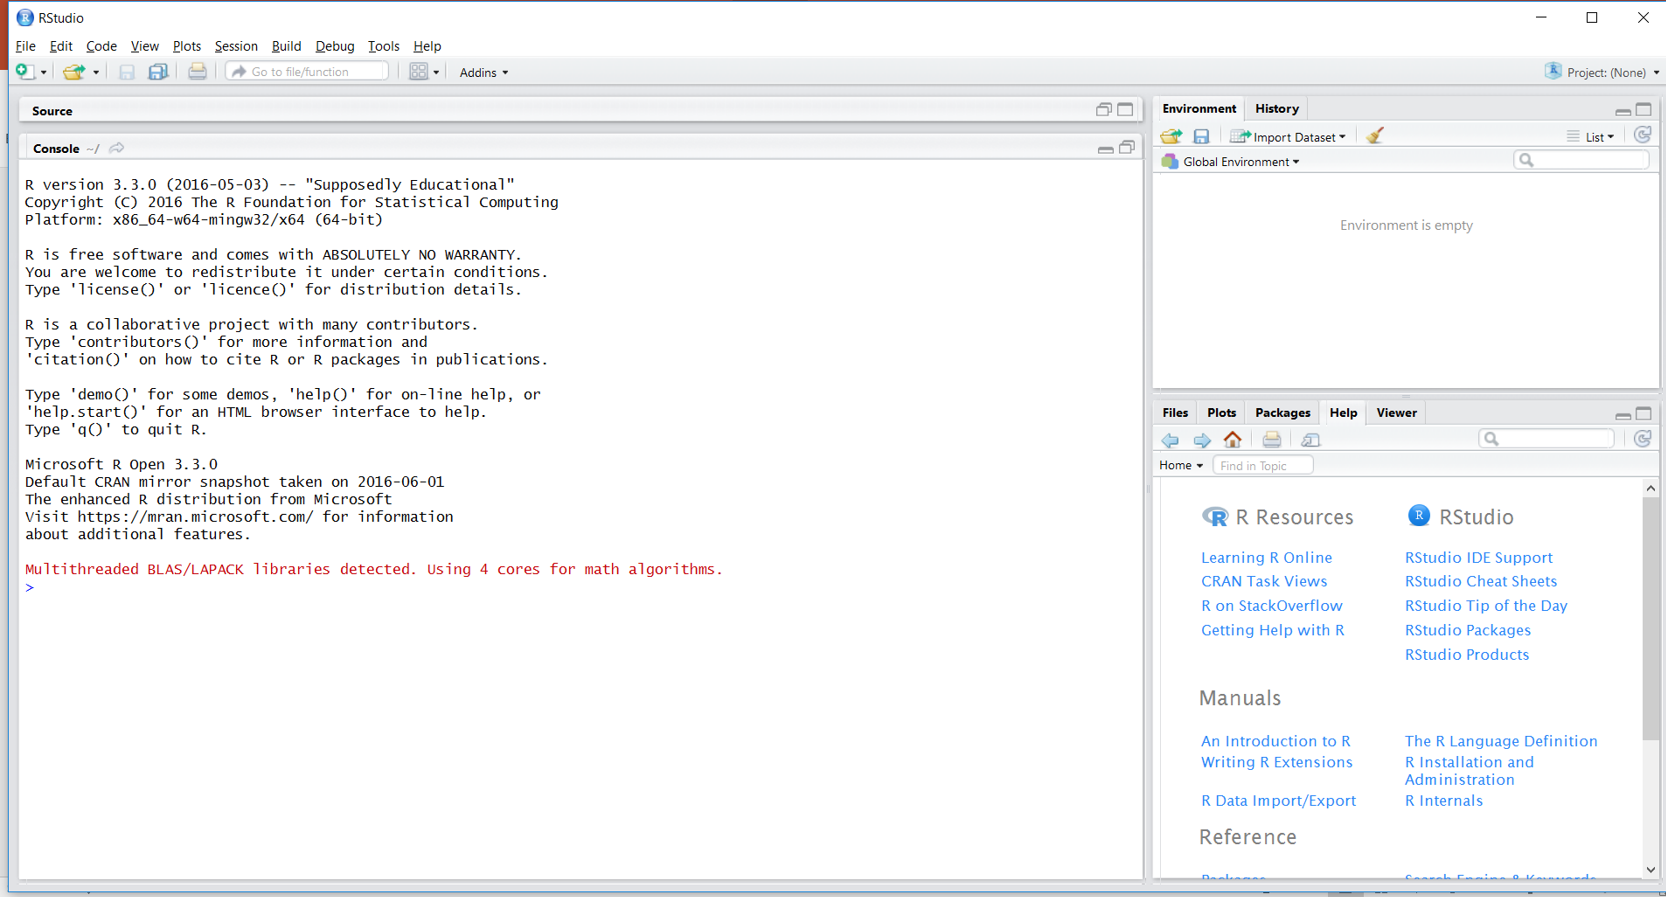Open the CRAN Task Views link
This screenshot has width=1666, height=897.
pos(1264,581)
